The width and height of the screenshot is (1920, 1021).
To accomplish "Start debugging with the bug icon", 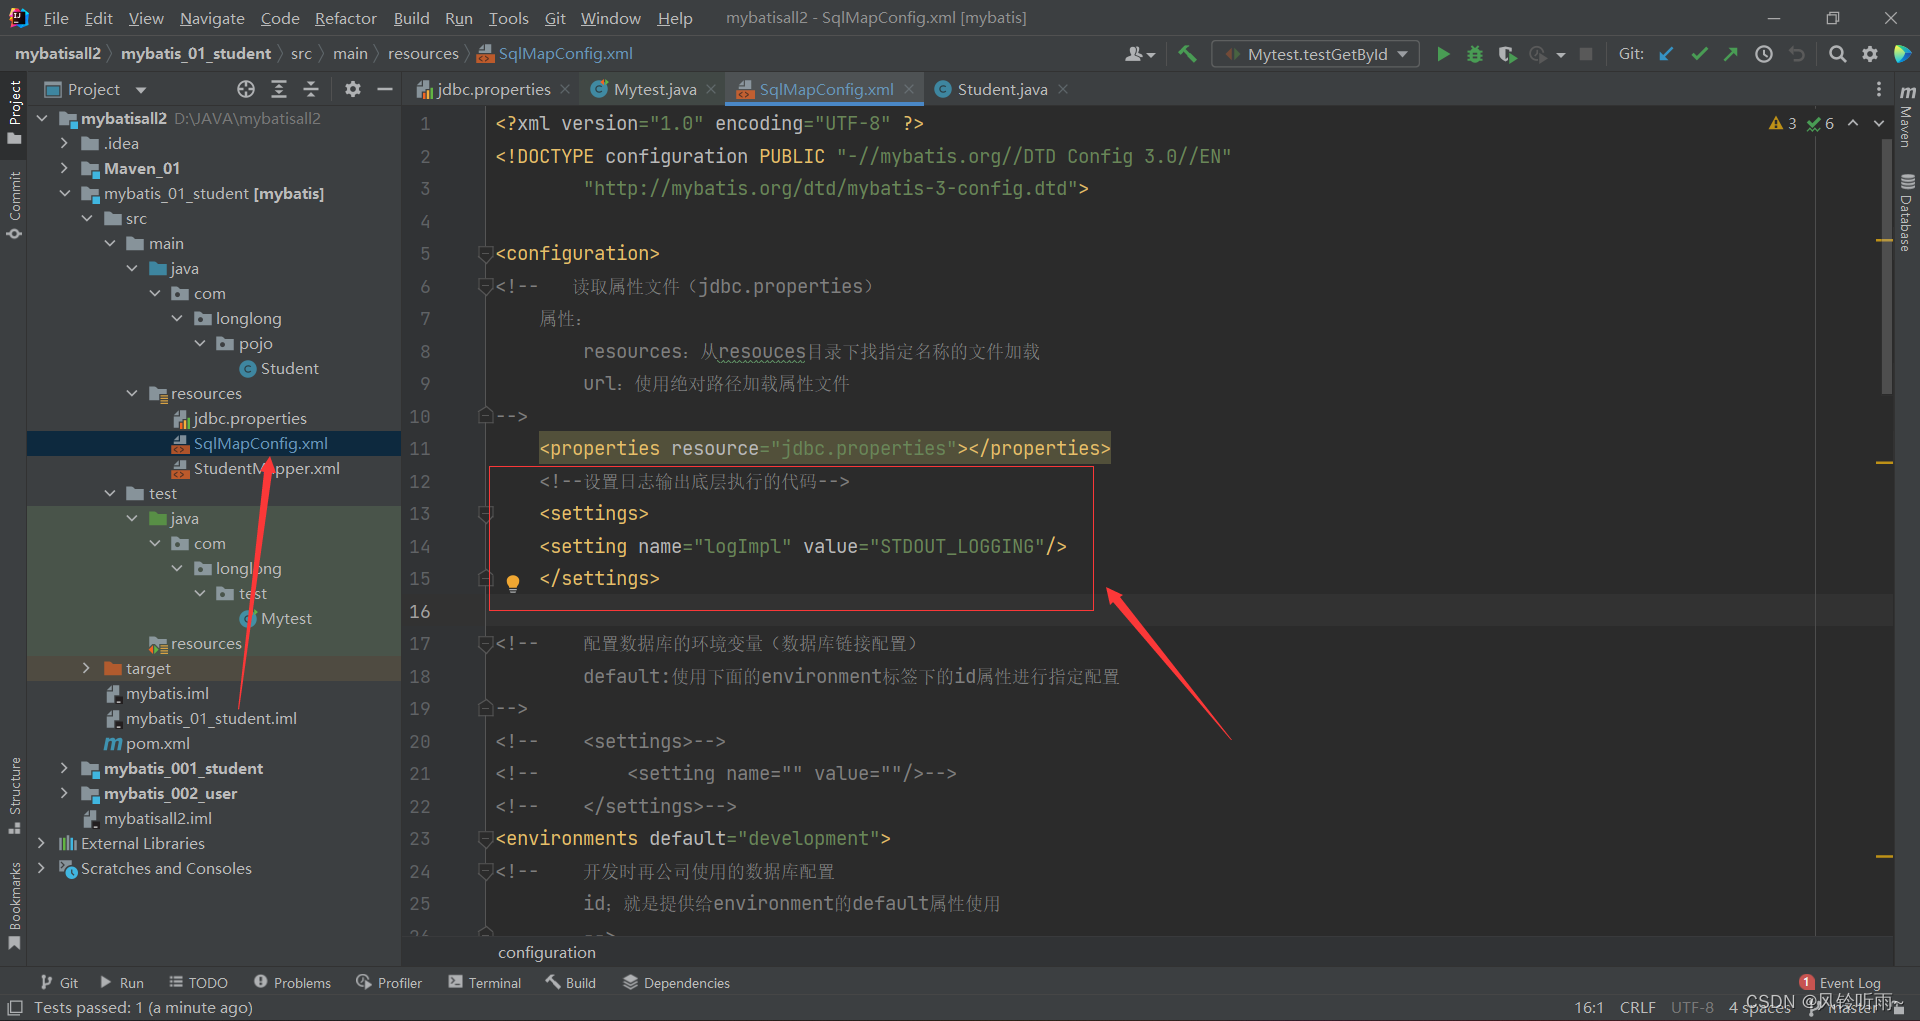I will pyautogui.click(x=1474, y=54).
